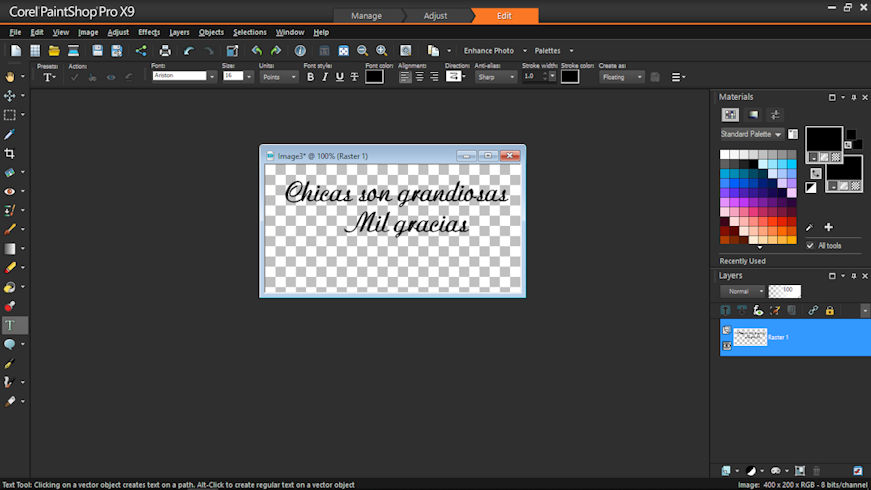Switch to the Adjust tab
This screenshot has width=871, height=490.
435,16
